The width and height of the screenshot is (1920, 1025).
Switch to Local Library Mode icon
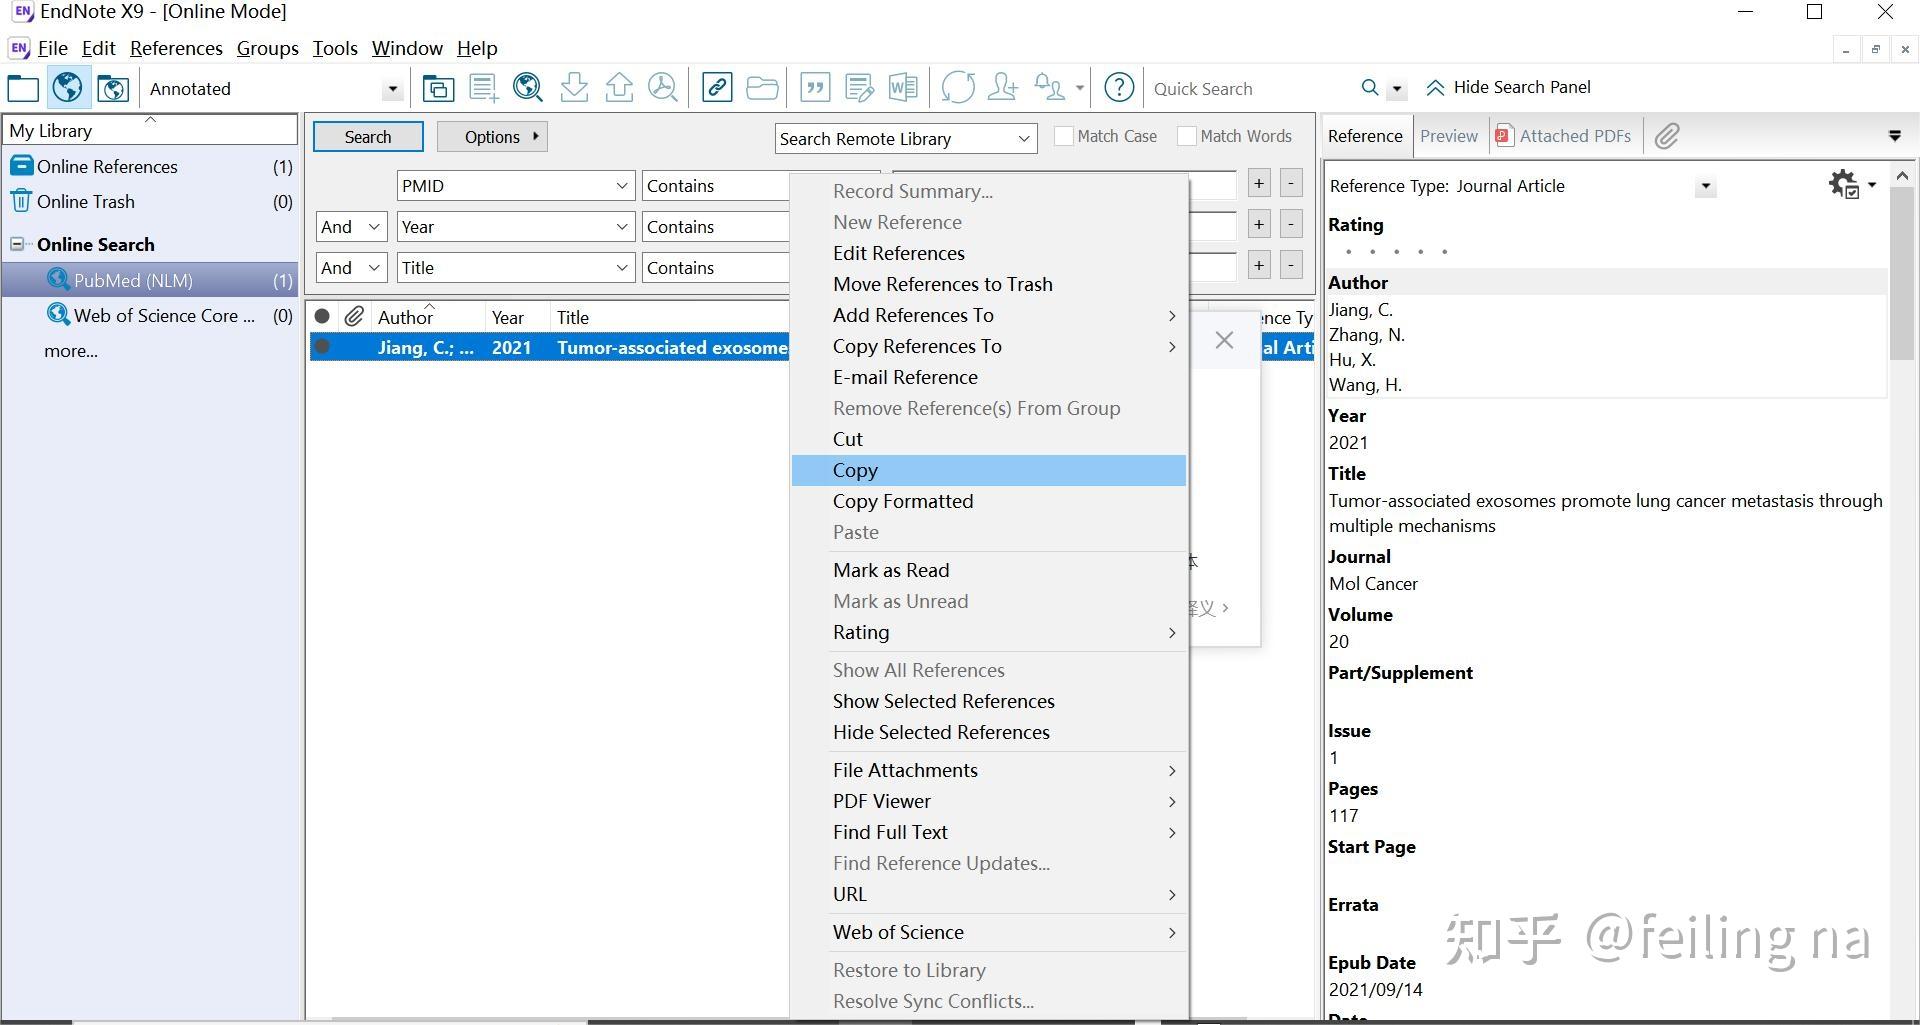23,88
